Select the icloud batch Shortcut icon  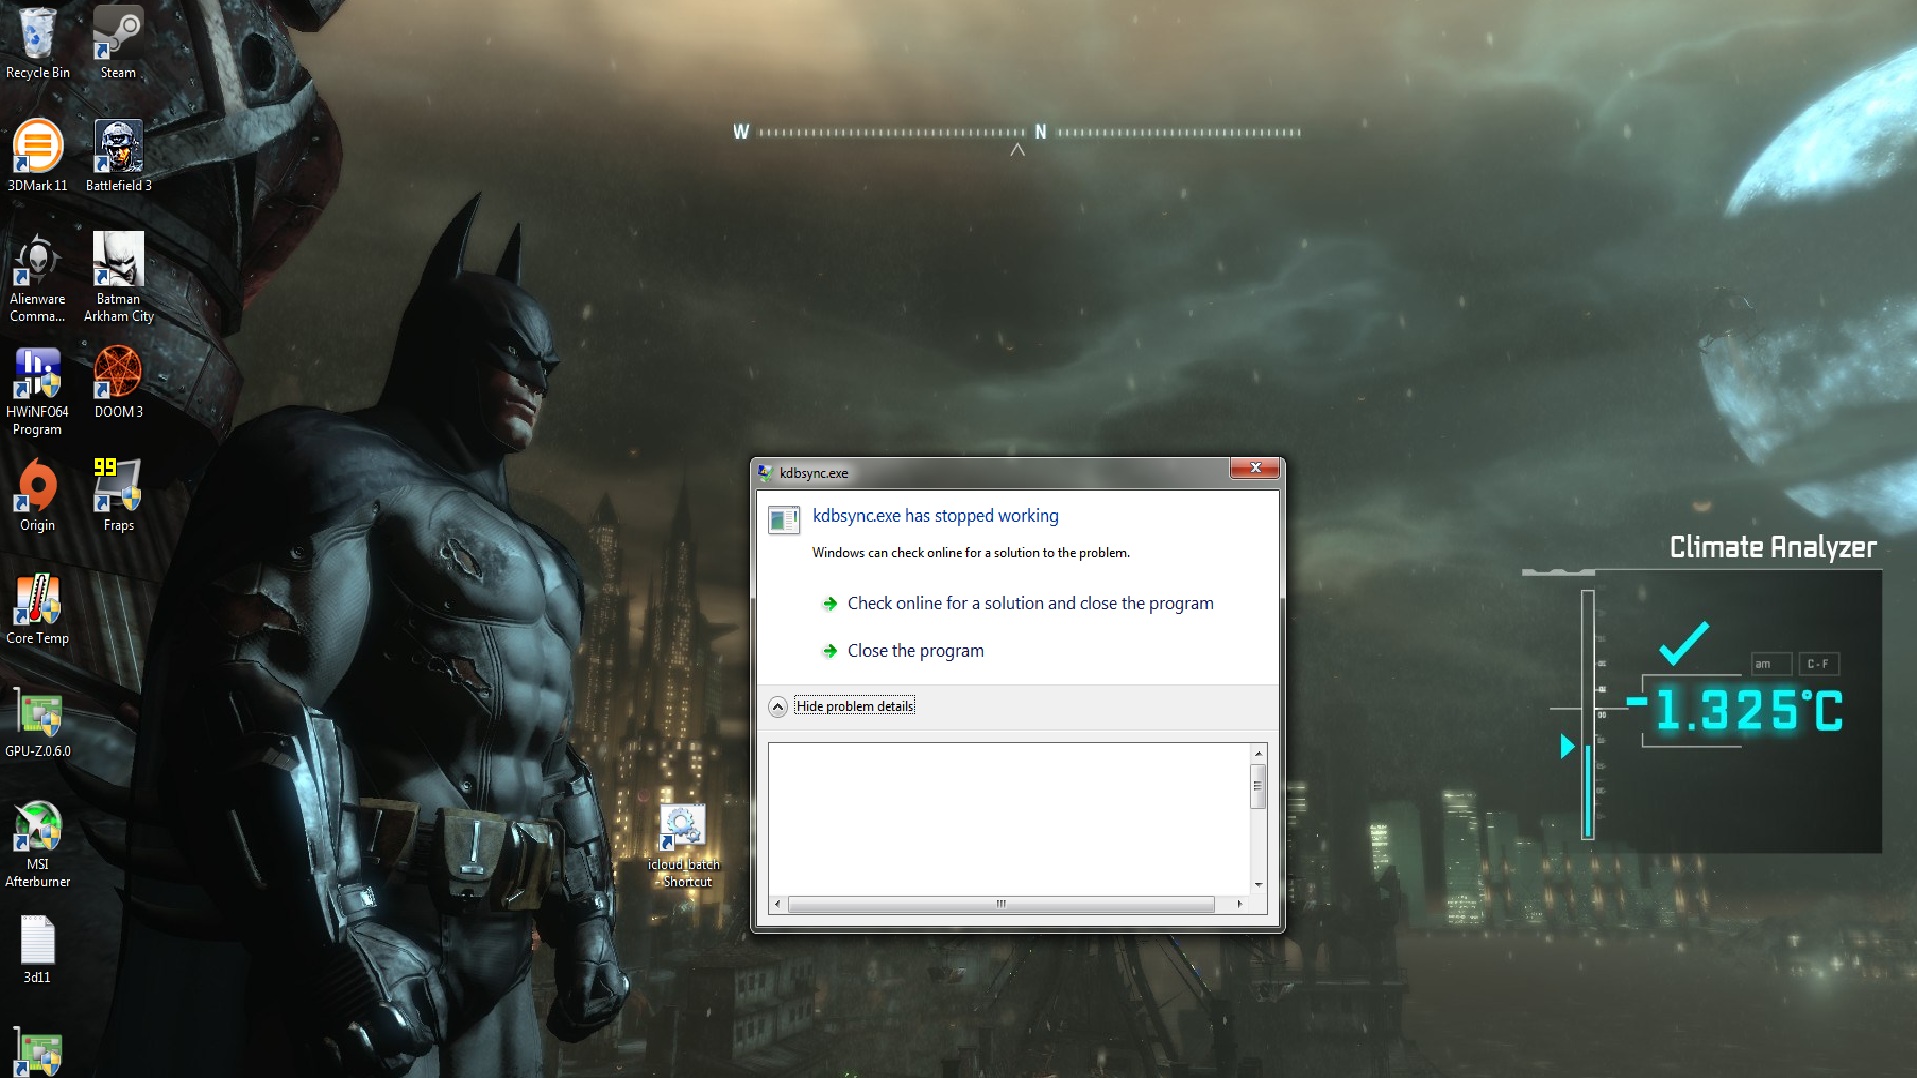point(684,846)
